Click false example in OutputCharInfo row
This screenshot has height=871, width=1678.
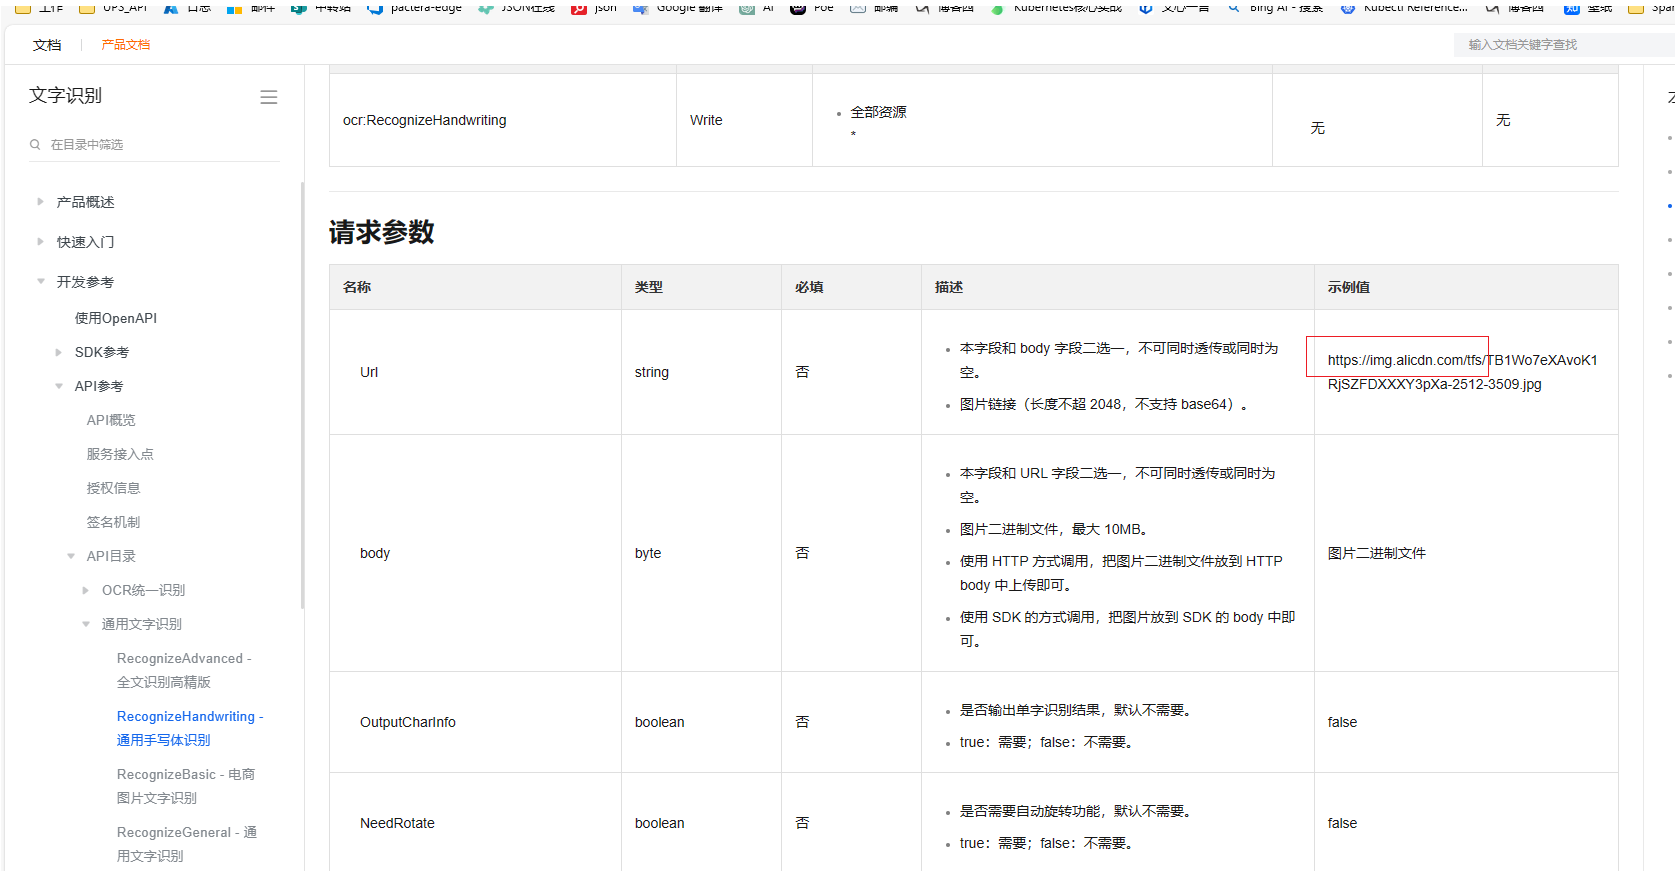pos(1342,722)
